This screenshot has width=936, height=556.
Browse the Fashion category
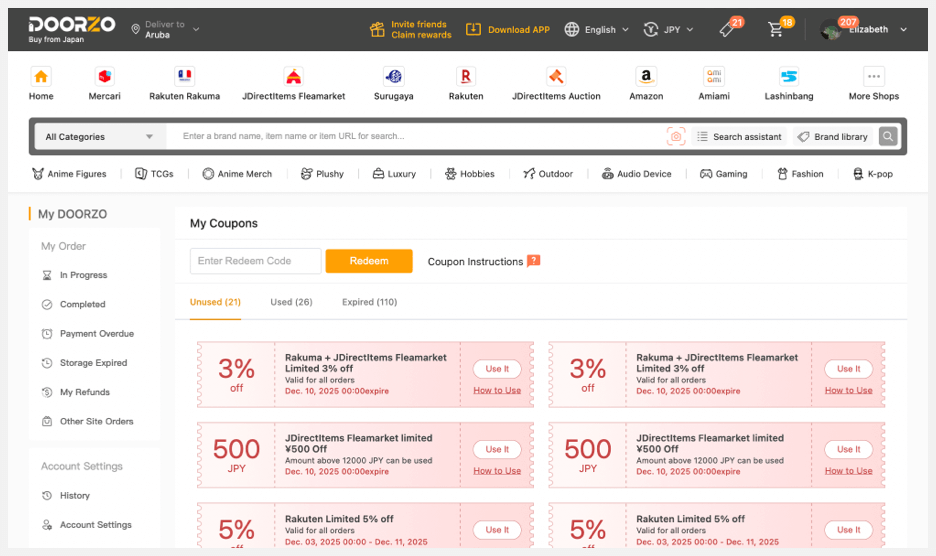pyautogui.click(x=800, y=174)
